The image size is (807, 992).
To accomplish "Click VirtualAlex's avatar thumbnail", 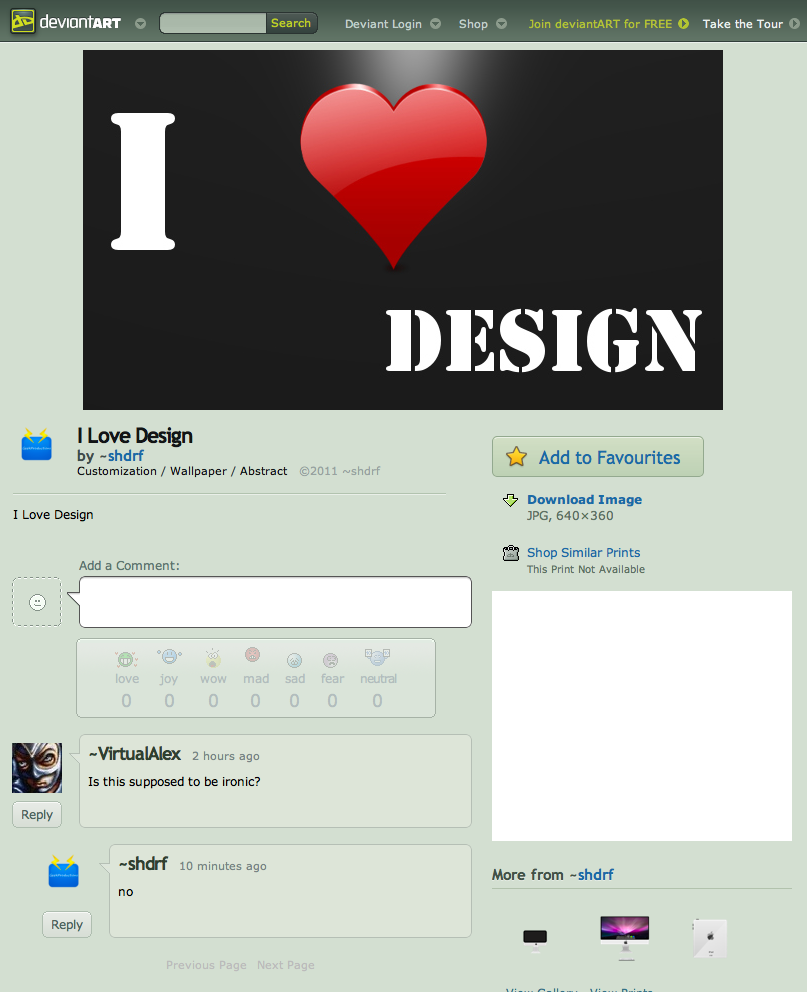I will click(x=37, y=768).
